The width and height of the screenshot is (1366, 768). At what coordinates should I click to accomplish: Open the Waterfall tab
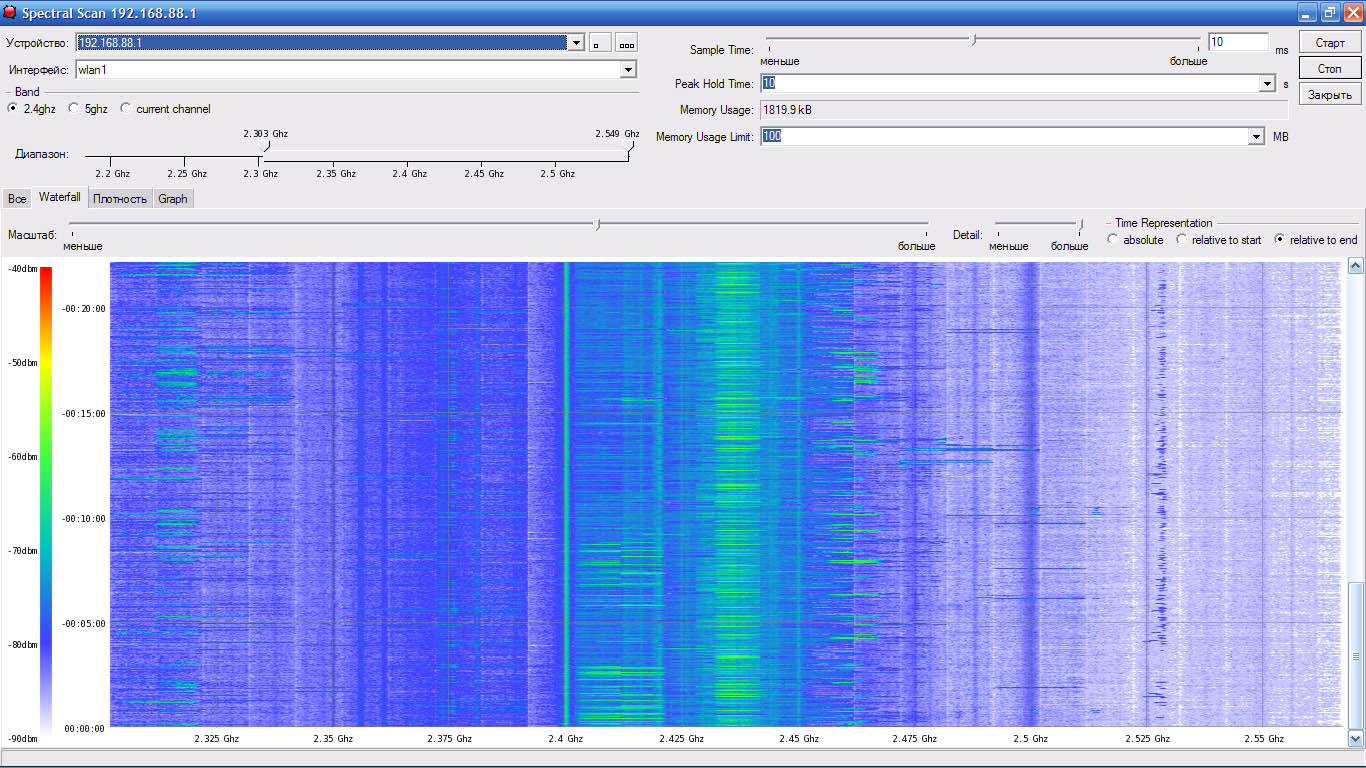(x=60, y=197)
